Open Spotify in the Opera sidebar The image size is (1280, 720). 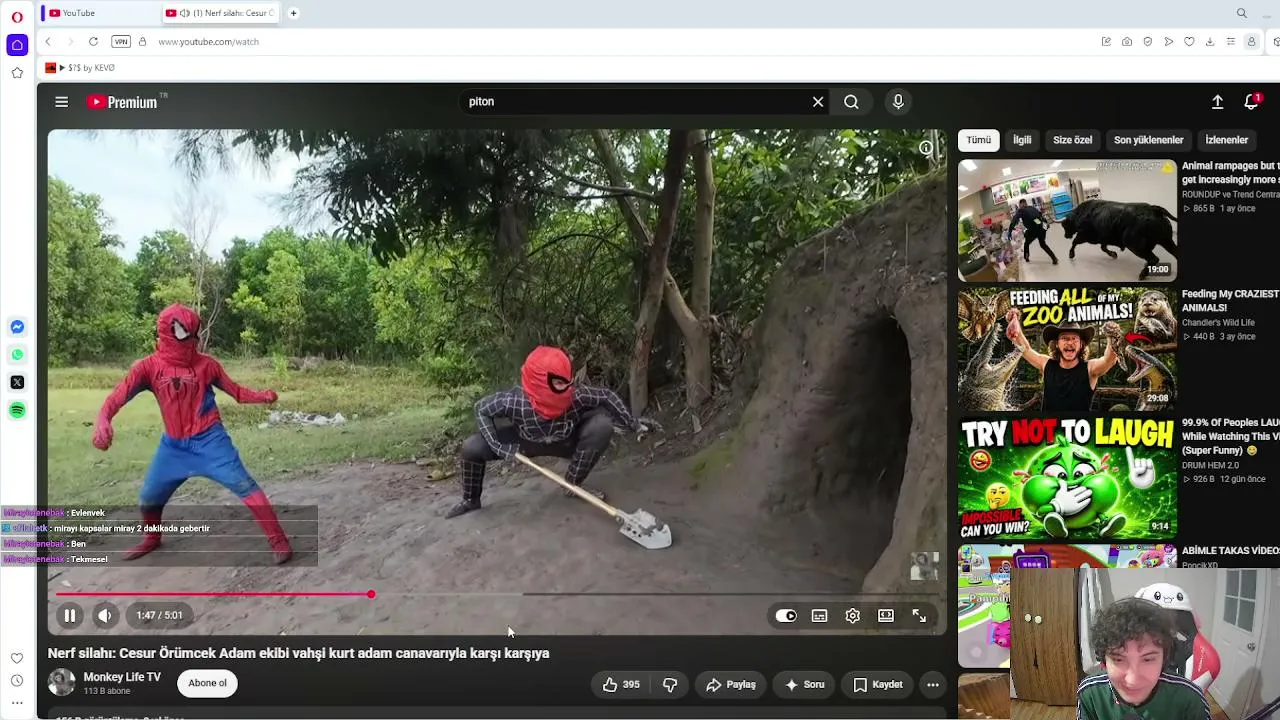(17, 410)
